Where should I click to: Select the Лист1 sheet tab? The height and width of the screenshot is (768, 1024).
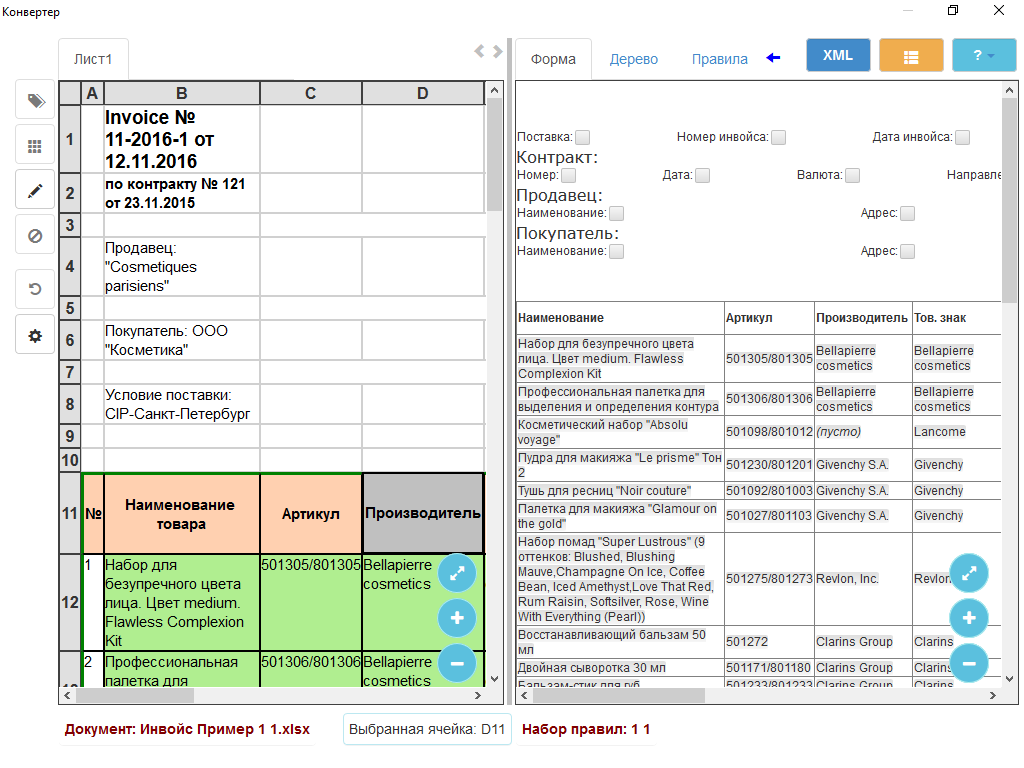[x=93, y=59]
